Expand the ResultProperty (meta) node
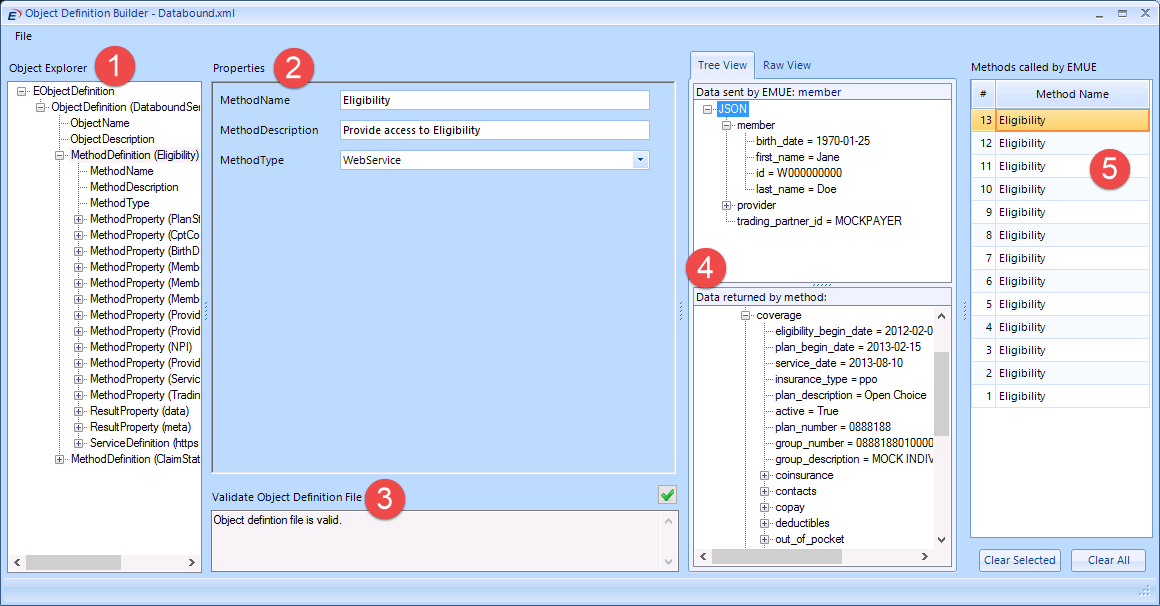 (x=78, y=427)
